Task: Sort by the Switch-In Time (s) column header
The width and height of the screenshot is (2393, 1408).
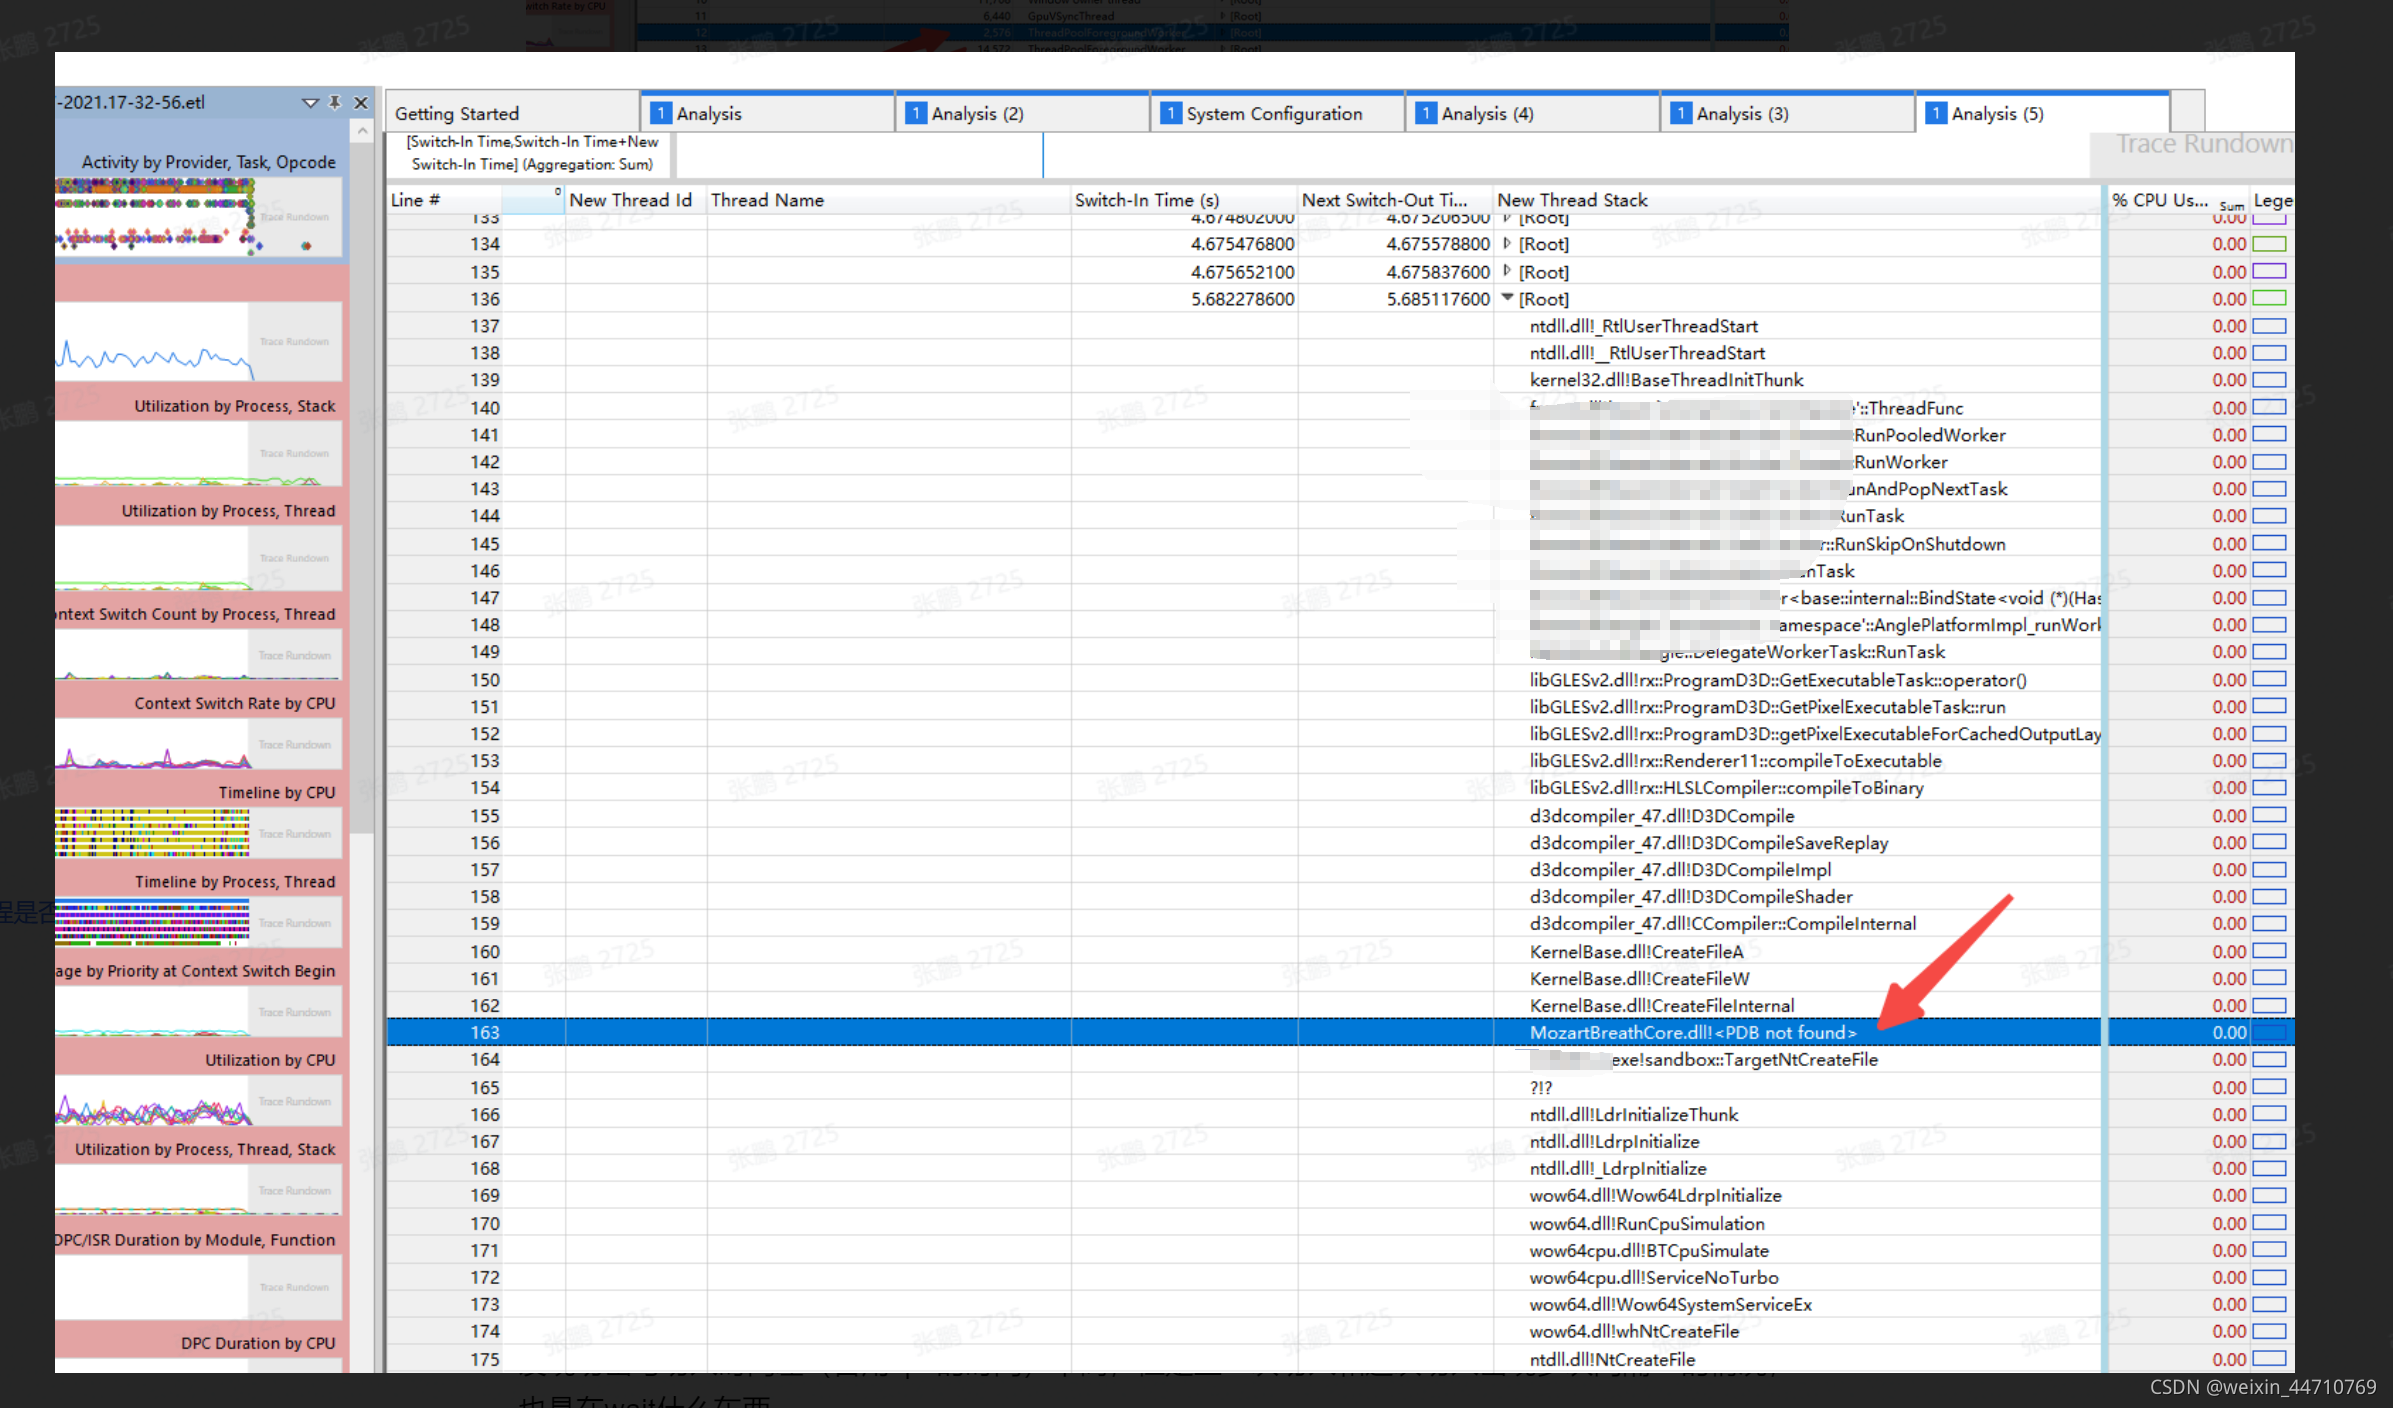Action: [x=1146, y=200]
